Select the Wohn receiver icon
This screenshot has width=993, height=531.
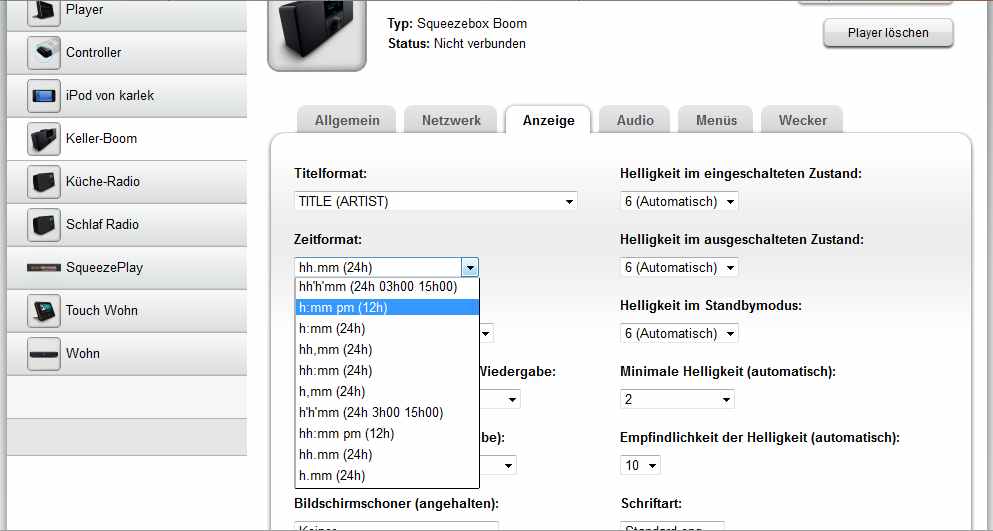pos(44,353)
